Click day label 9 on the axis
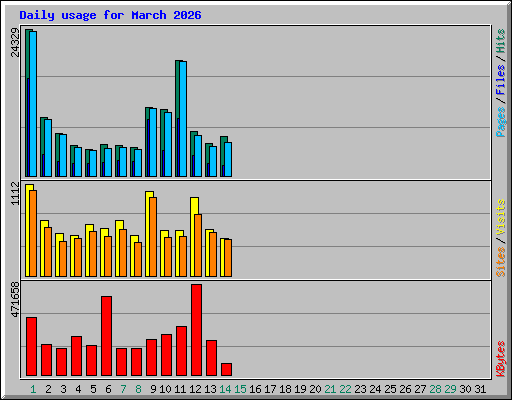This screenshot has height=400, width=512. 153,389
